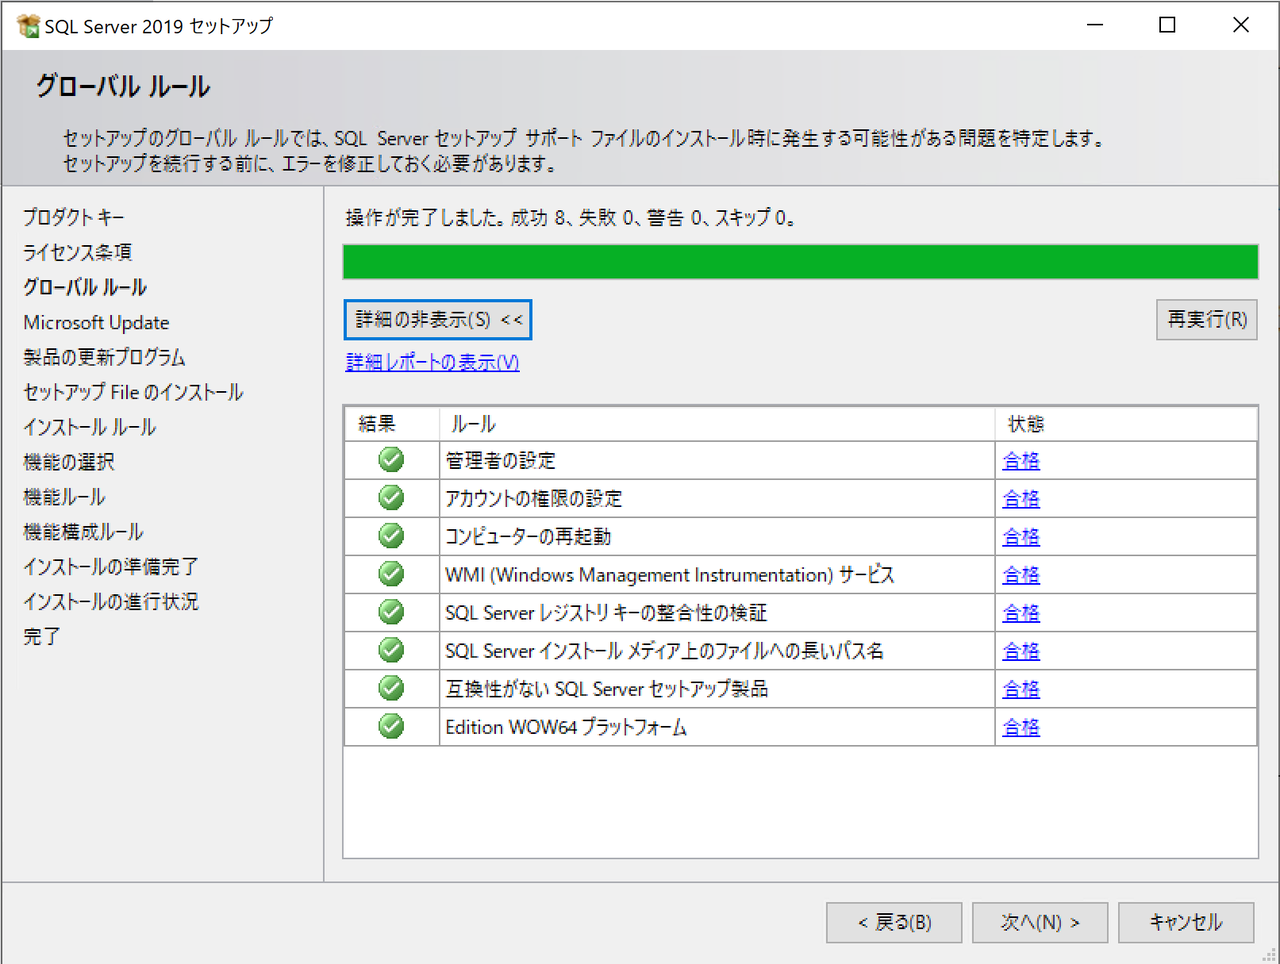Click green check icon for 管理者の設定

click(x=391, y=460)
